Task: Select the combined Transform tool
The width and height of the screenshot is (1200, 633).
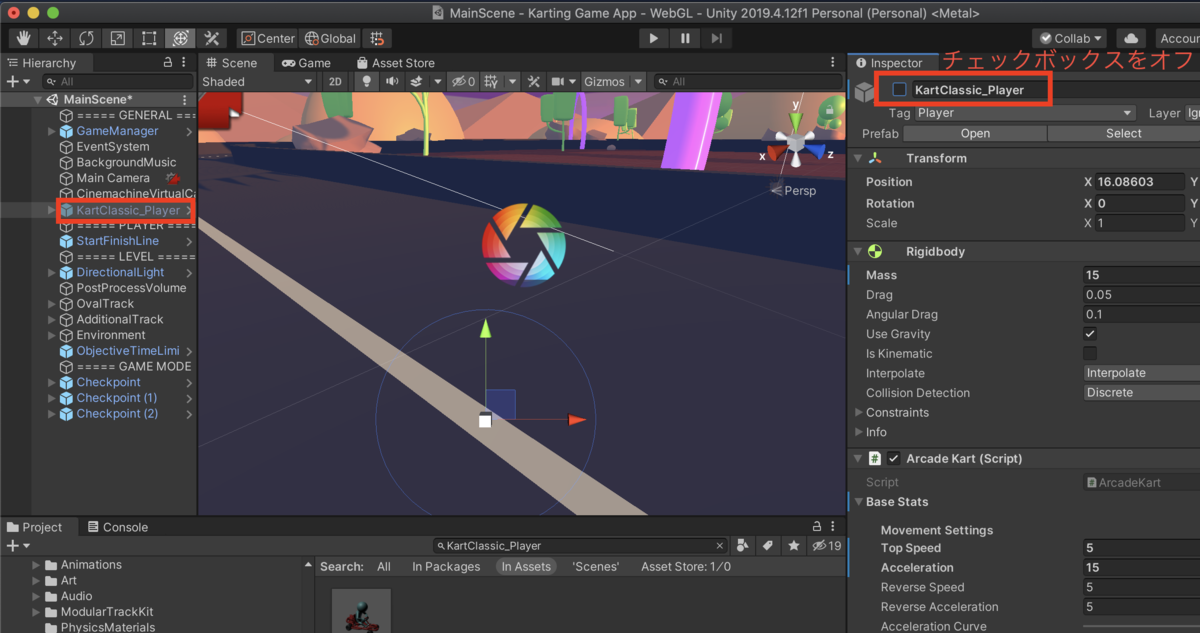Action: point(180,38)
